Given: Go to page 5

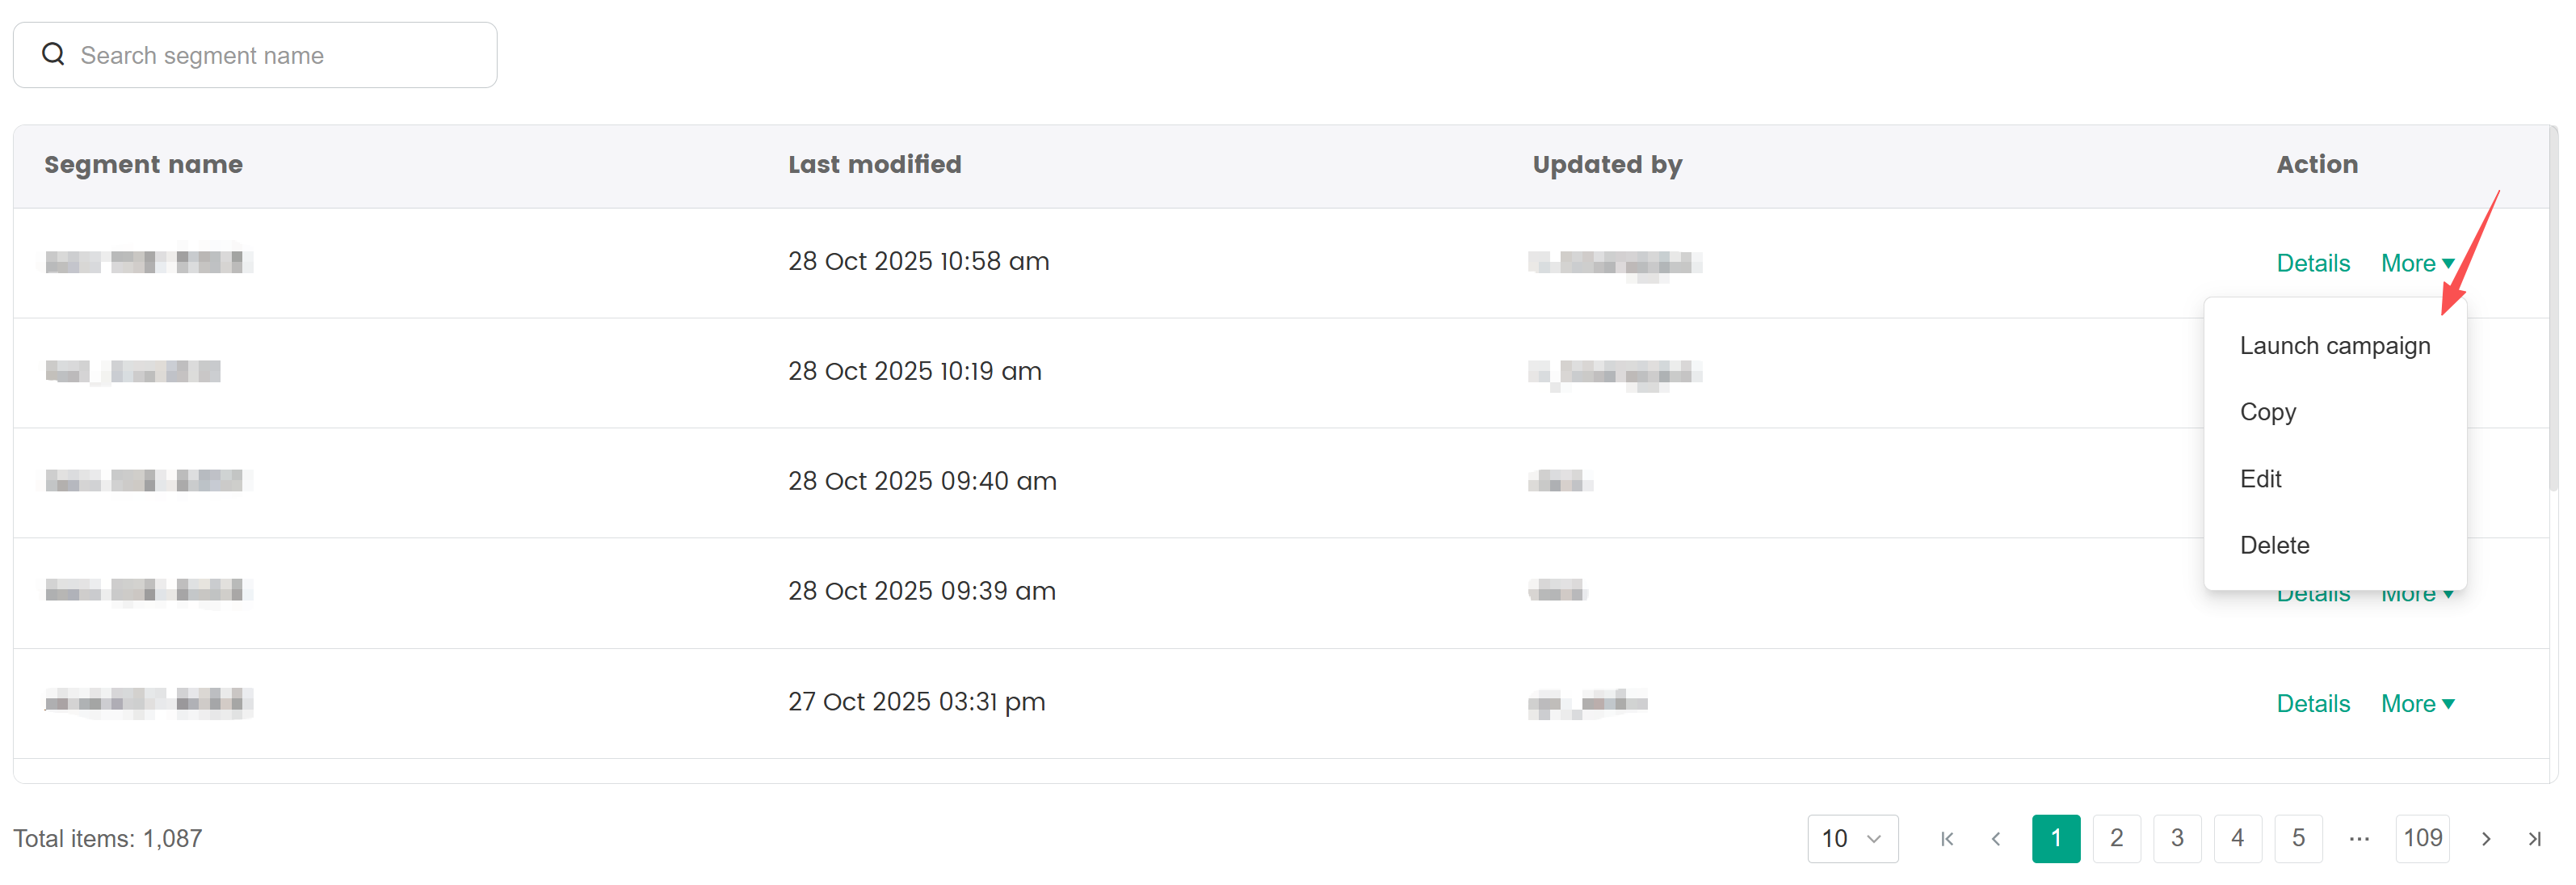Looking at the screenshot, I should 2298,838.
